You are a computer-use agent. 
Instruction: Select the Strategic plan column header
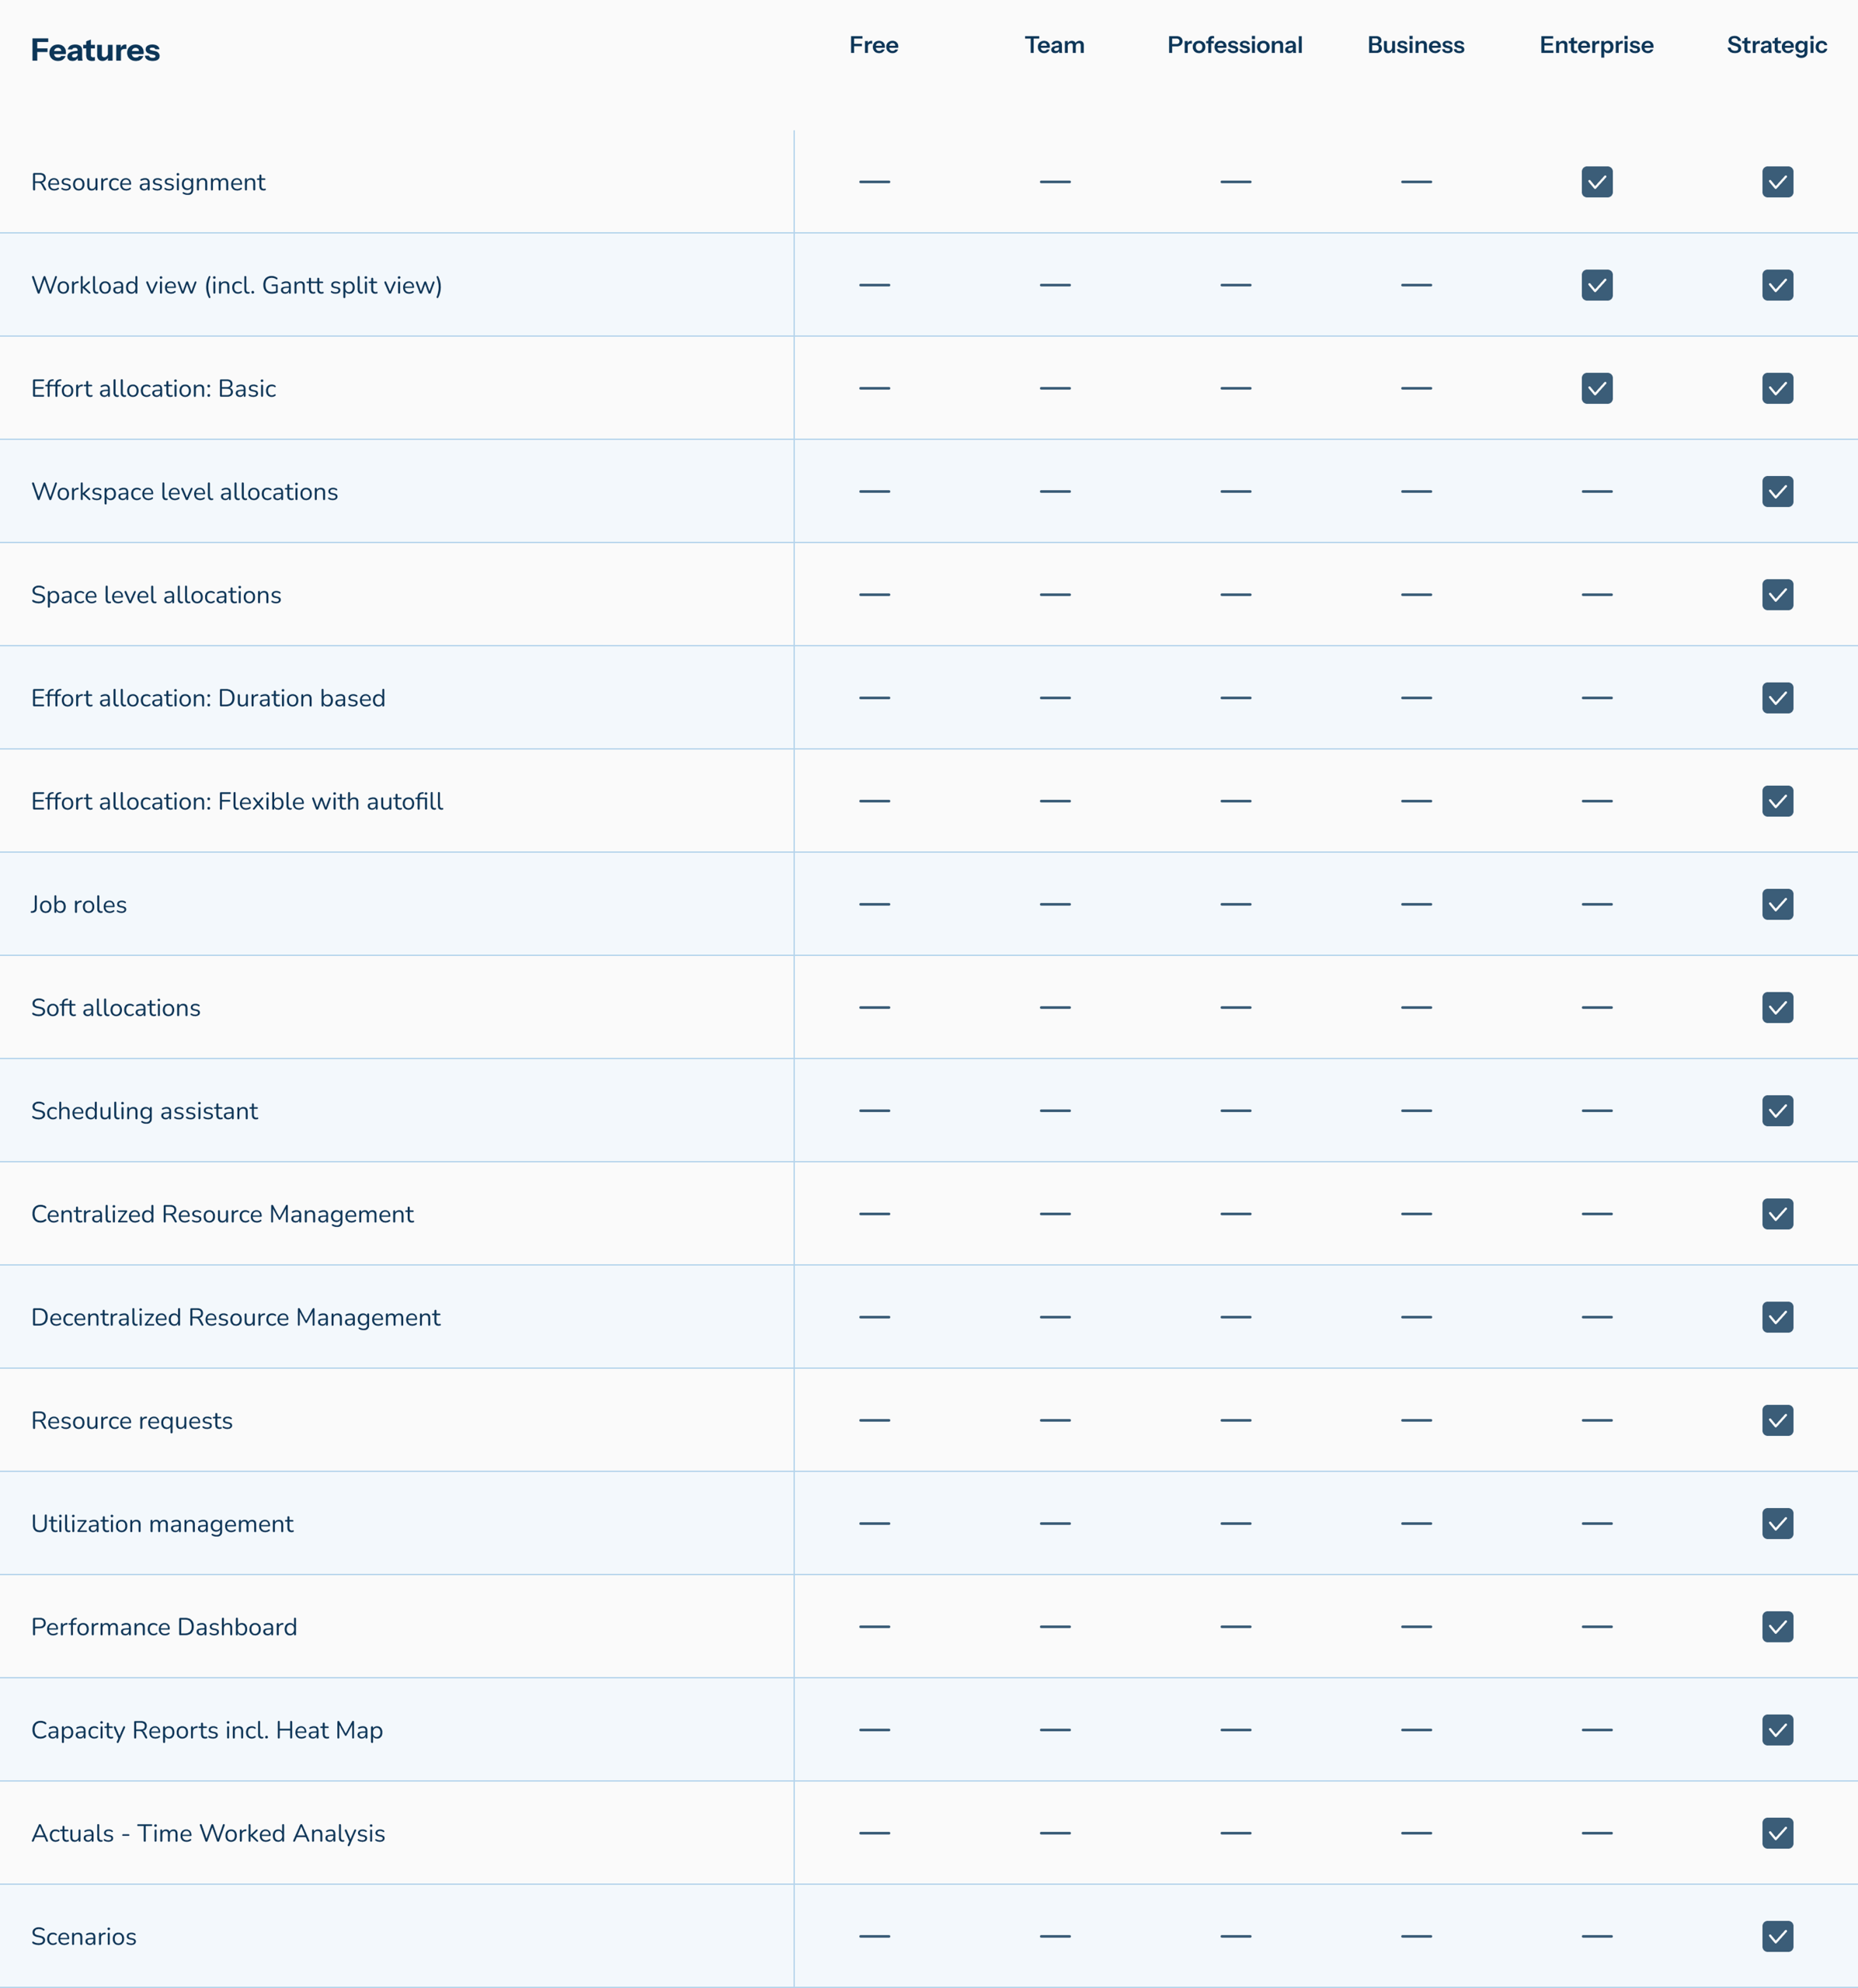1777,46
